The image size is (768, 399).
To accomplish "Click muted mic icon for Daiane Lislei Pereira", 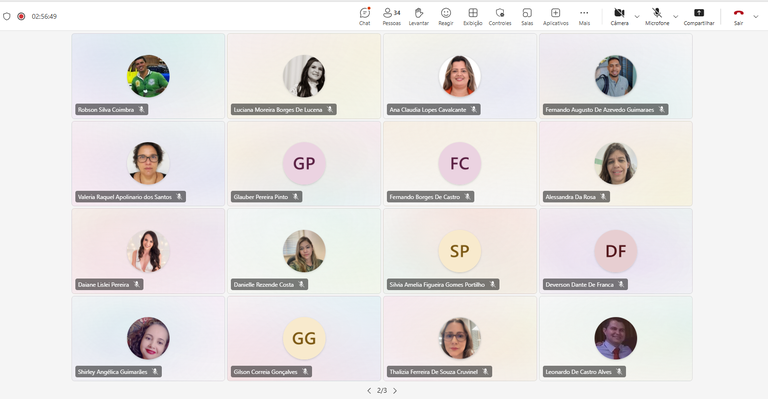I will (137, 284).
